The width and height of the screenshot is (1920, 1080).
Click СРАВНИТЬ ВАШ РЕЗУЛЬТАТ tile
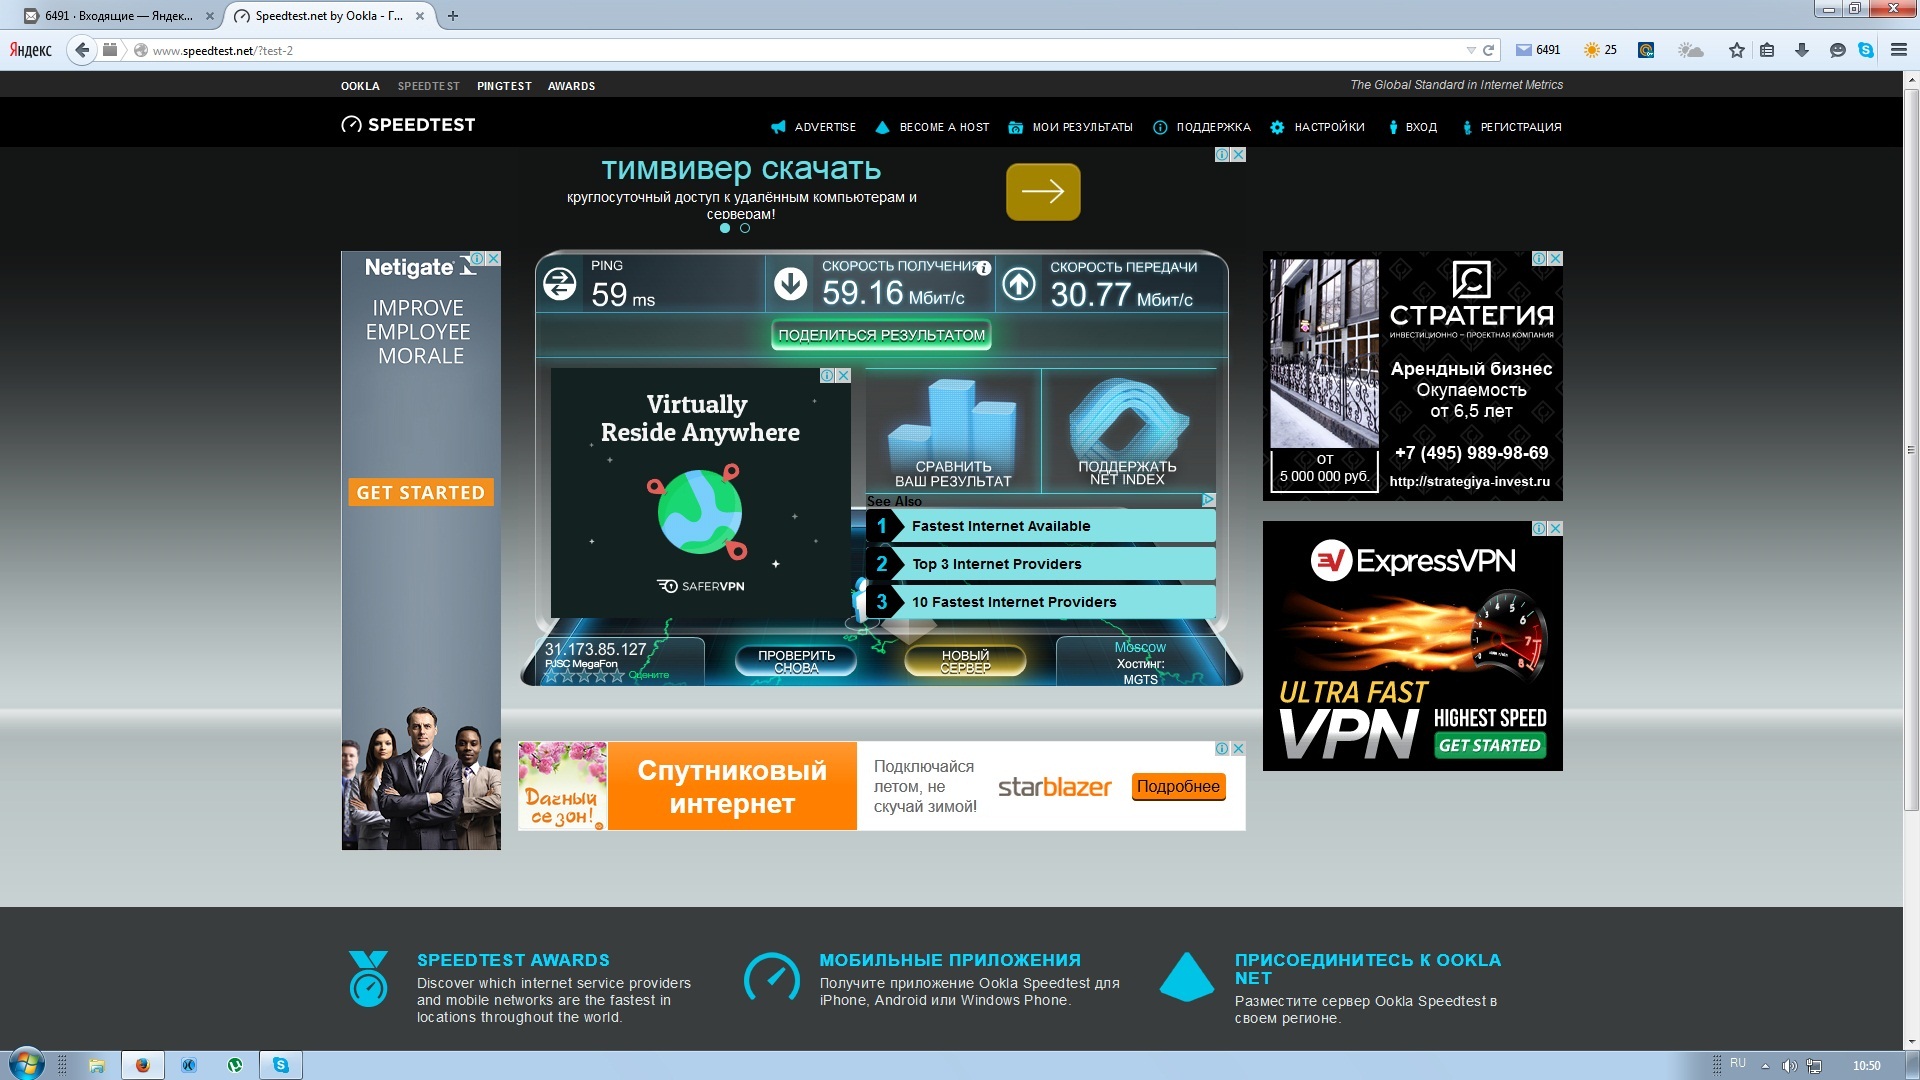tap(953, 431)
